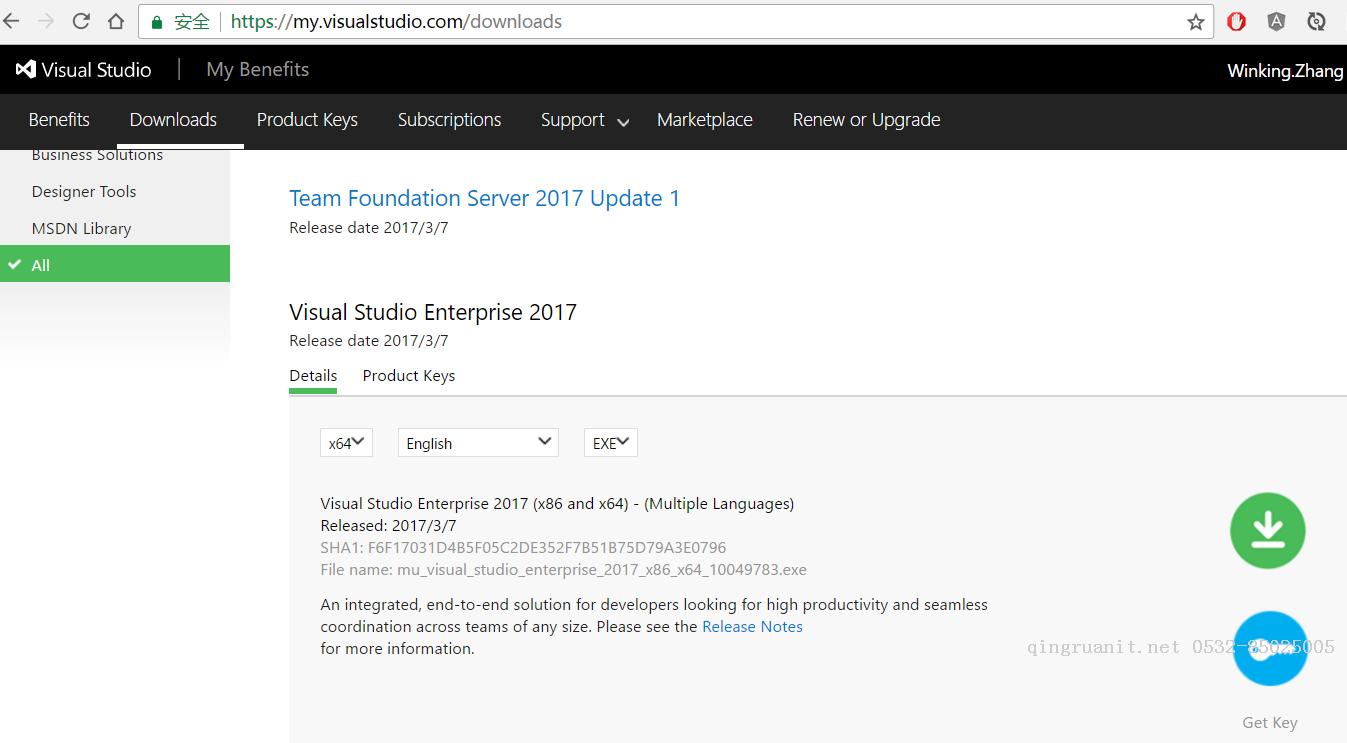This screenshot has height=743, width=1347.
Task: Open Winking.Zhang account name
Action: (x=1285, y=70)
